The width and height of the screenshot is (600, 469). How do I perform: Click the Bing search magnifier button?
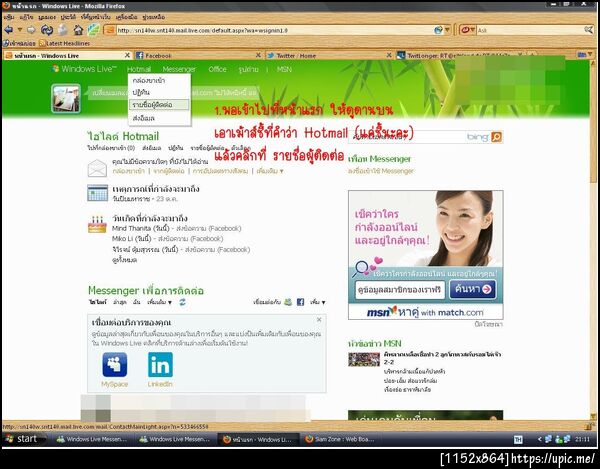coord(496,137)
